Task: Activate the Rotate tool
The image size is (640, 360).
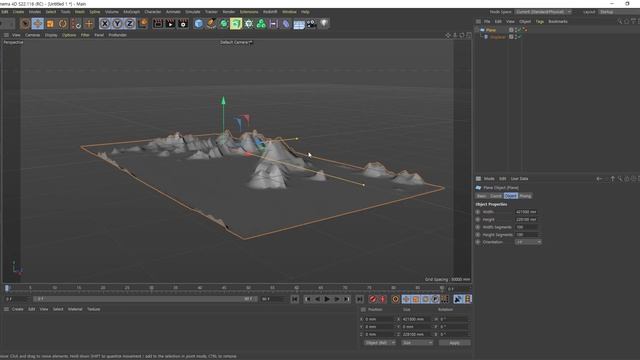Action: [x=63, y=24]
